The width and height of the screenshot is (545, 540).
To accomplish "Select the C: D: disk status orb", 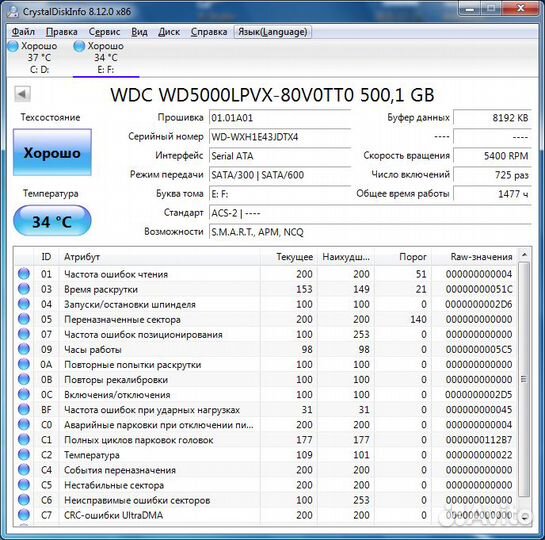I will click(x=13, y=46).
